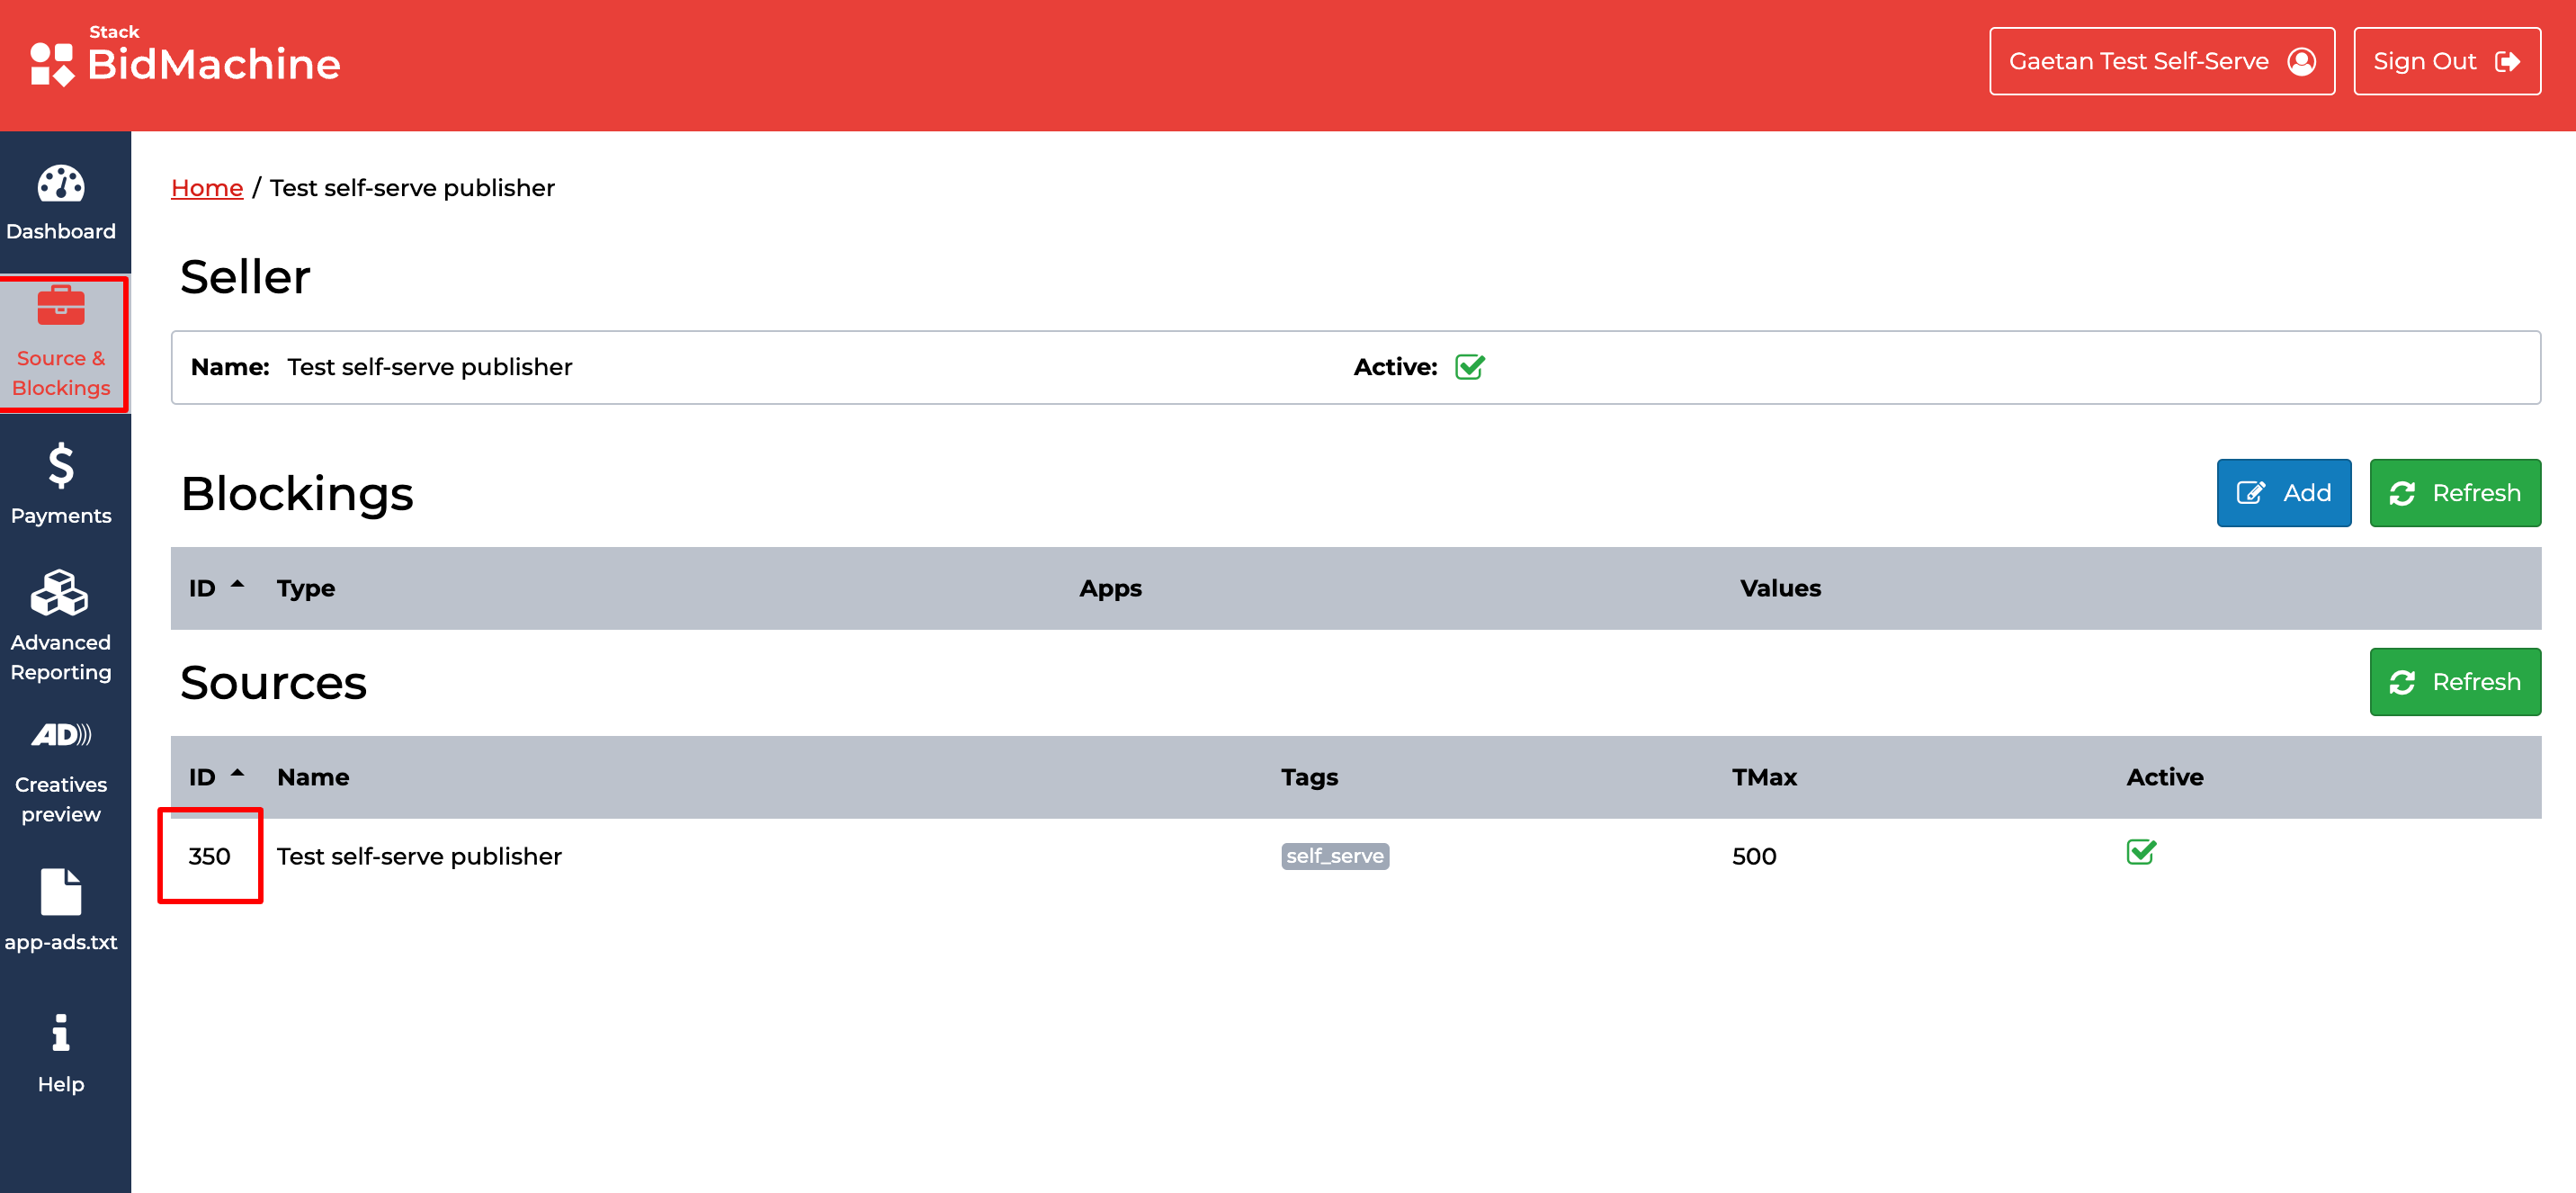
Task: Click Add button in Blockings section
Action: [2283, 493]
